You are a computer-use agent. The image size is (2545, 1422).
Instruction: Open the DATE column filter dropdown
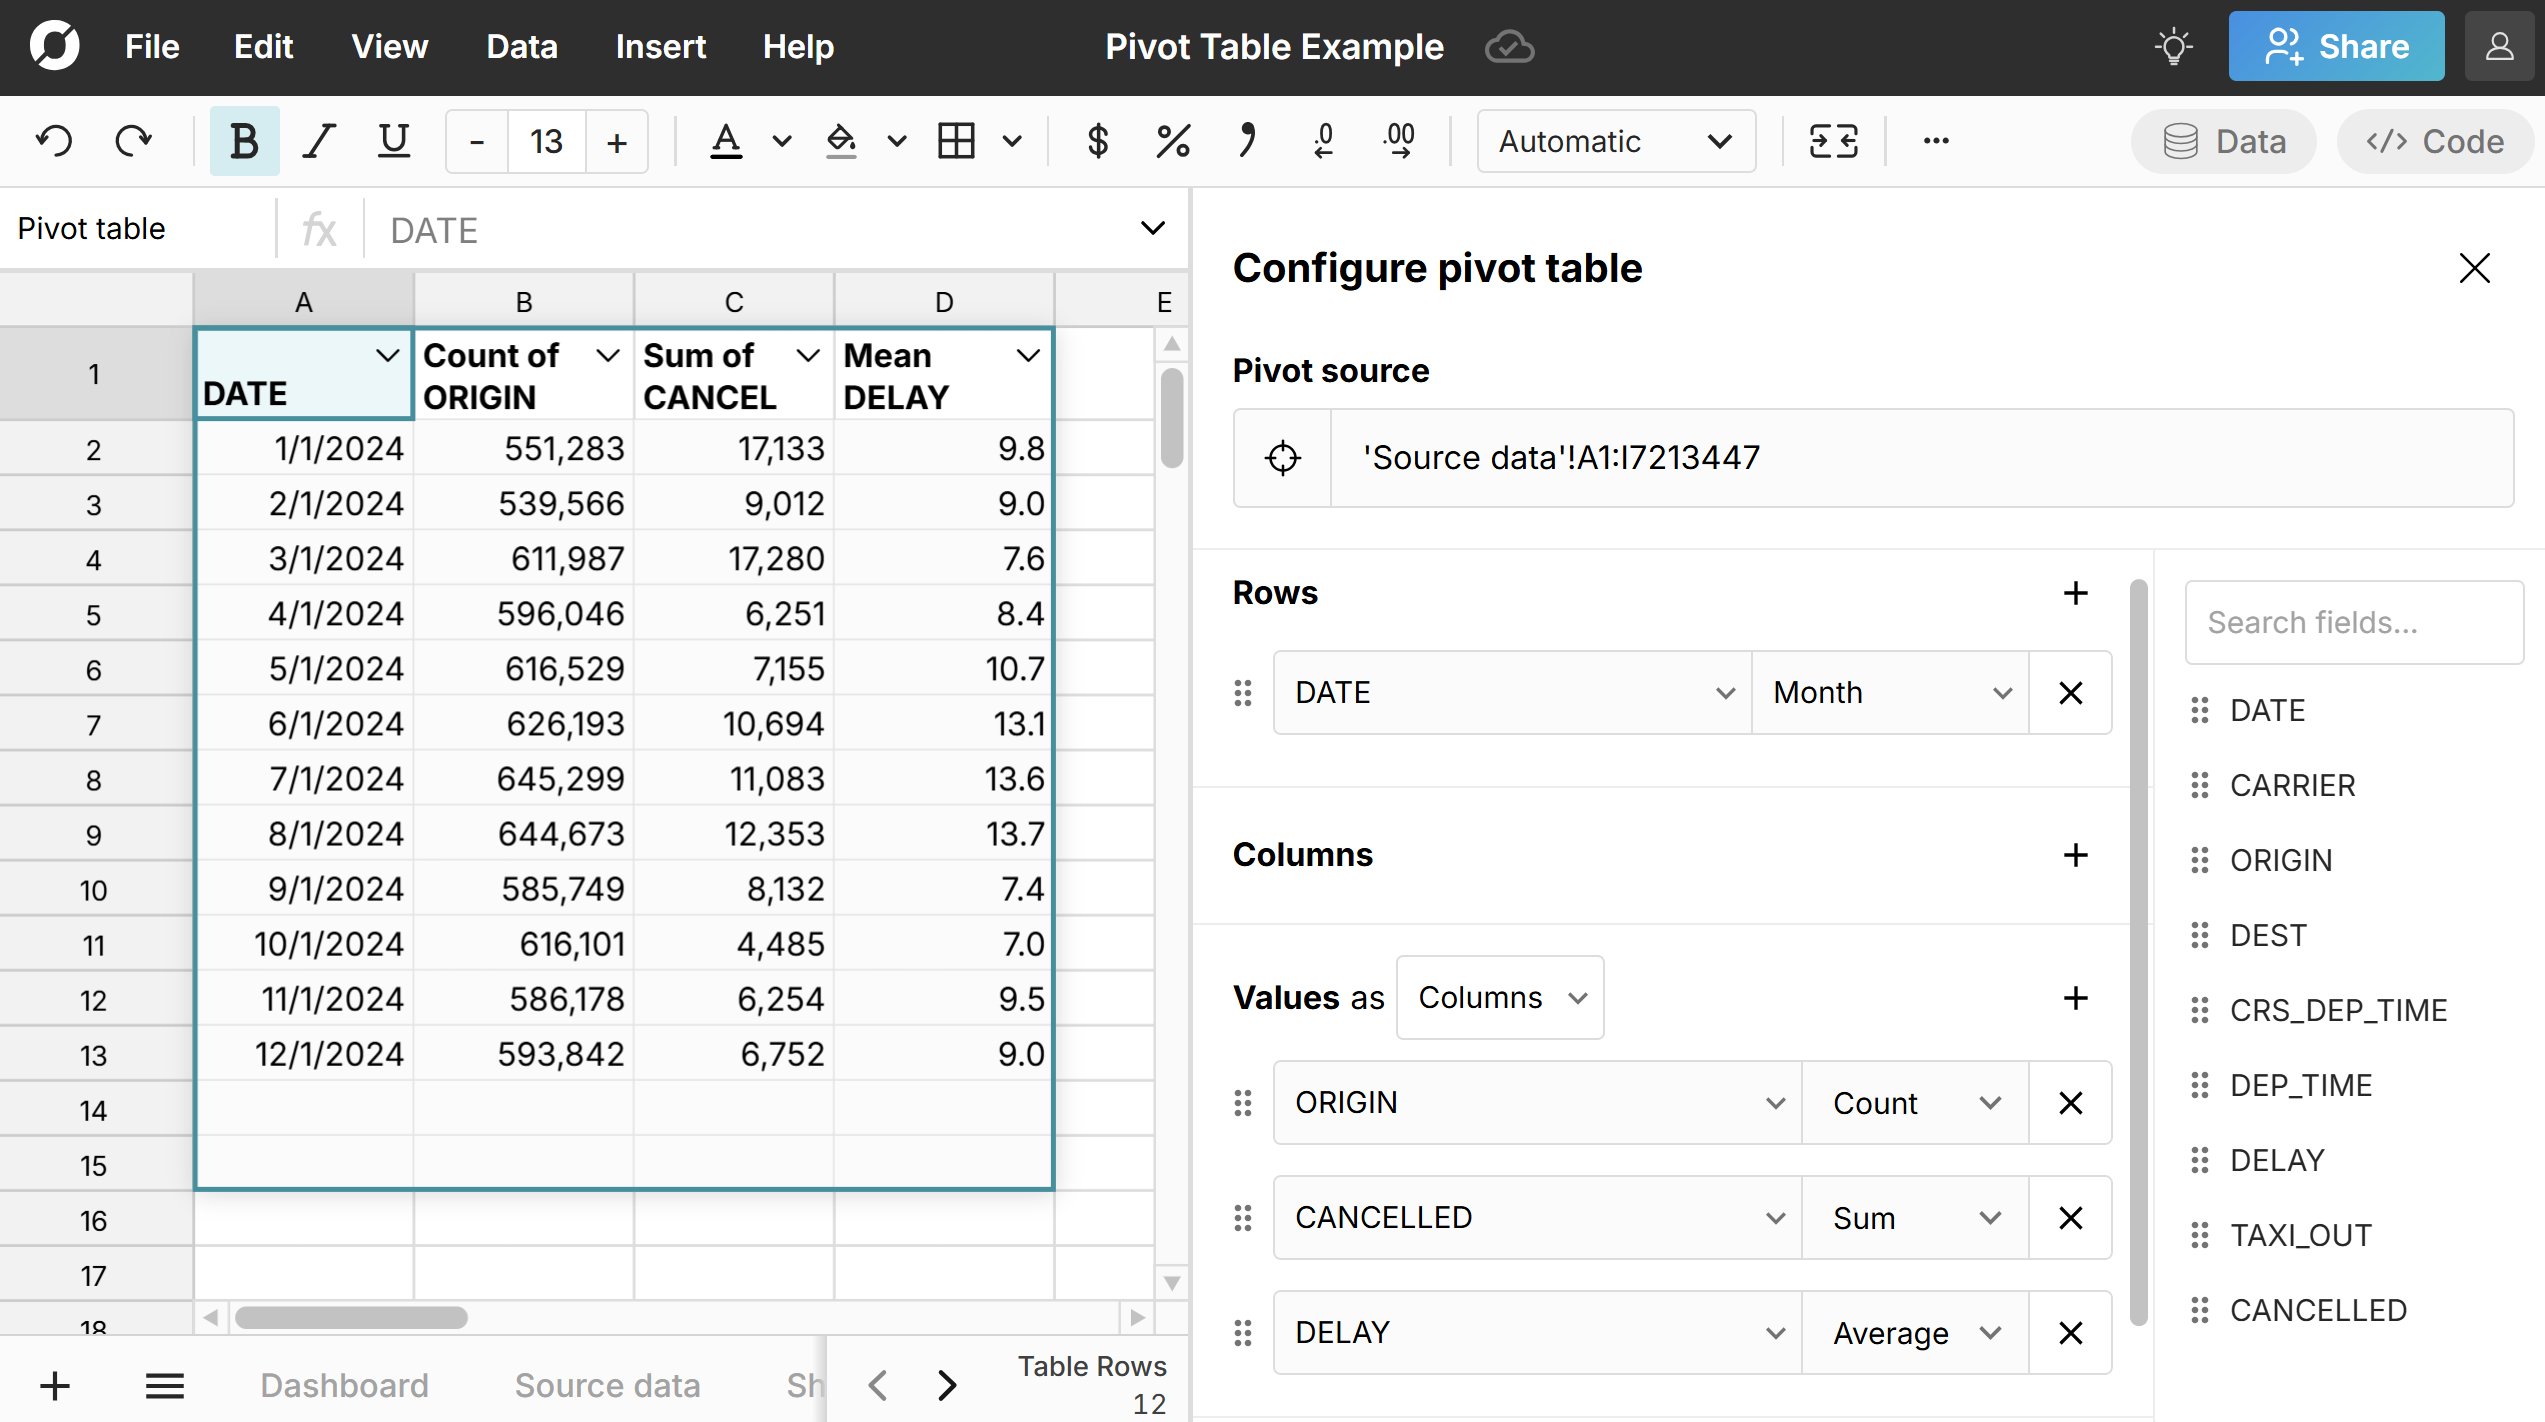(388, 355)
